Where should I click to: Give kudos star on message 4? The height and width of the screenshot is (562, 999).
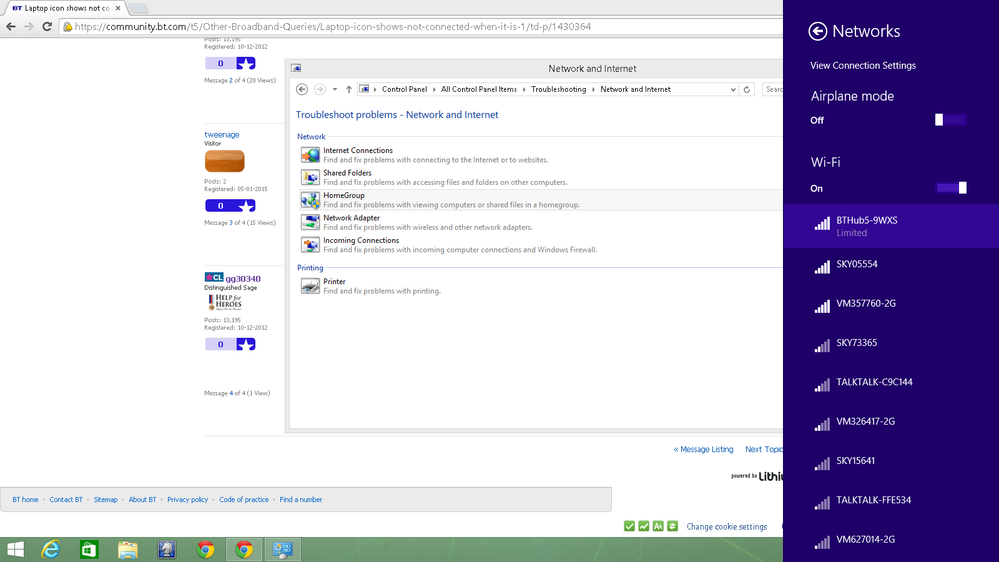coord(246,344)
